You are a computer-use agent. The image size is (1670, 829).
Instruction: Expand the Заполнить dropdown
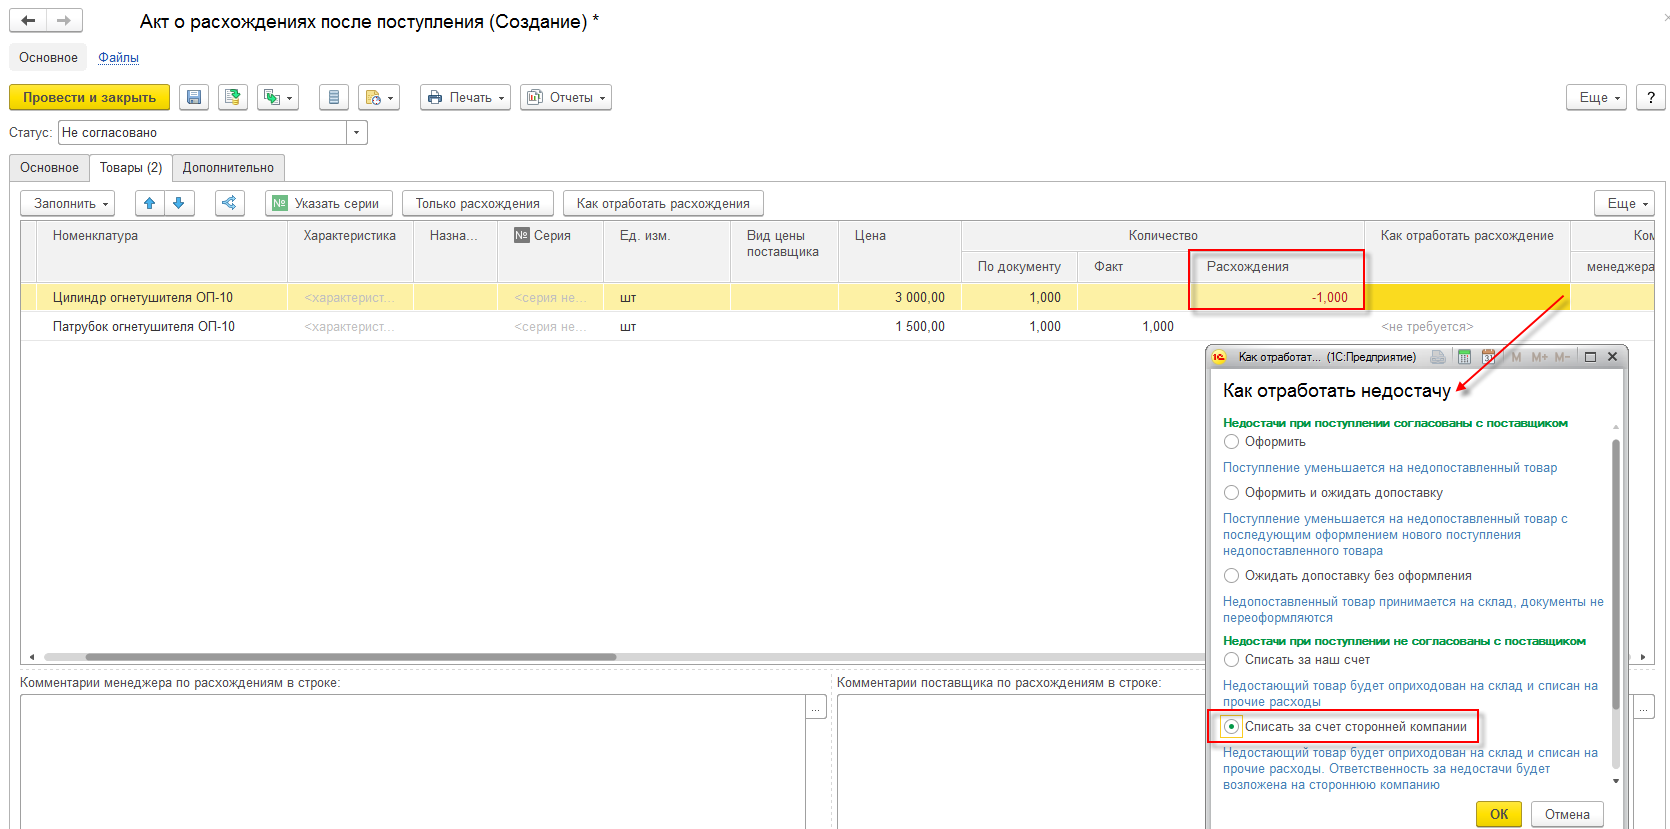(68, 203)
